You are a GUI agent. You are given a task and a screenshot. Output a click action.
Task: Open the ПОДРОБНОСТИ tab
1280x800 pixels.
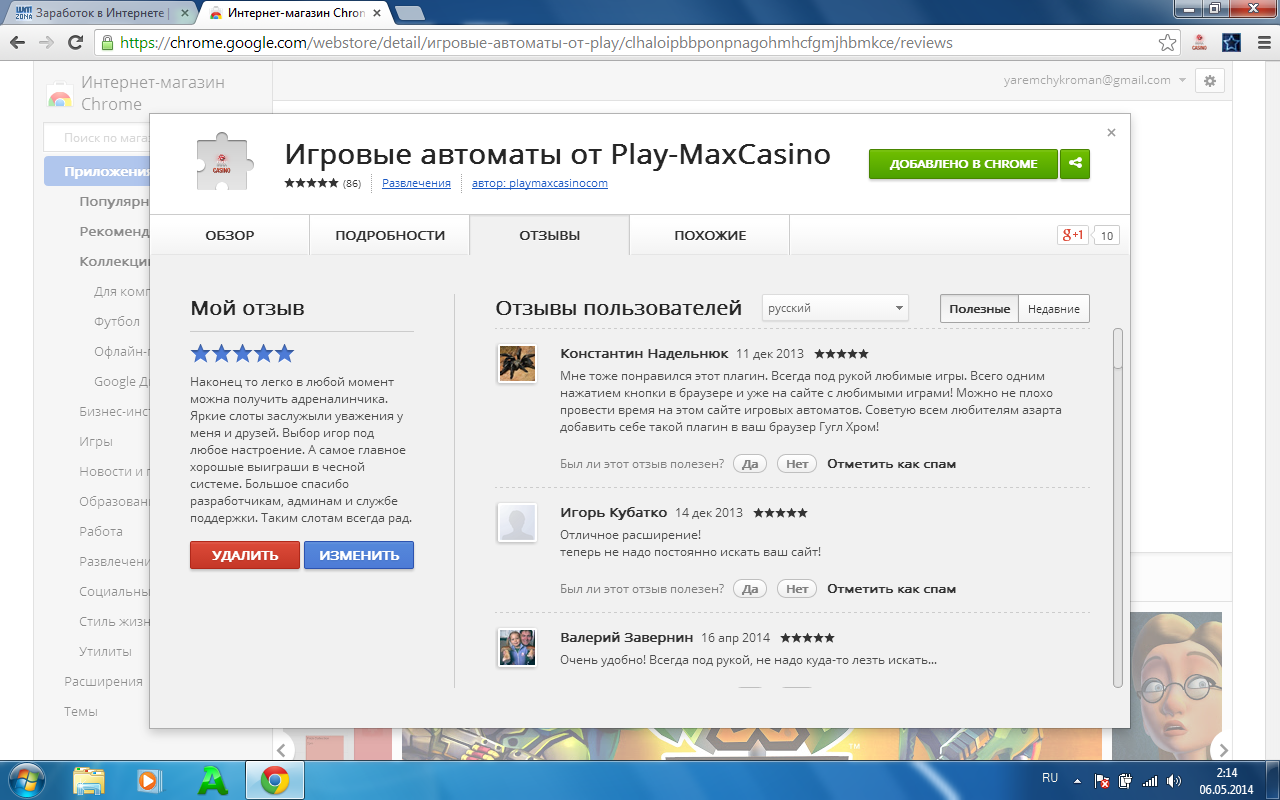pyautogui.click(x=390, y=235)
